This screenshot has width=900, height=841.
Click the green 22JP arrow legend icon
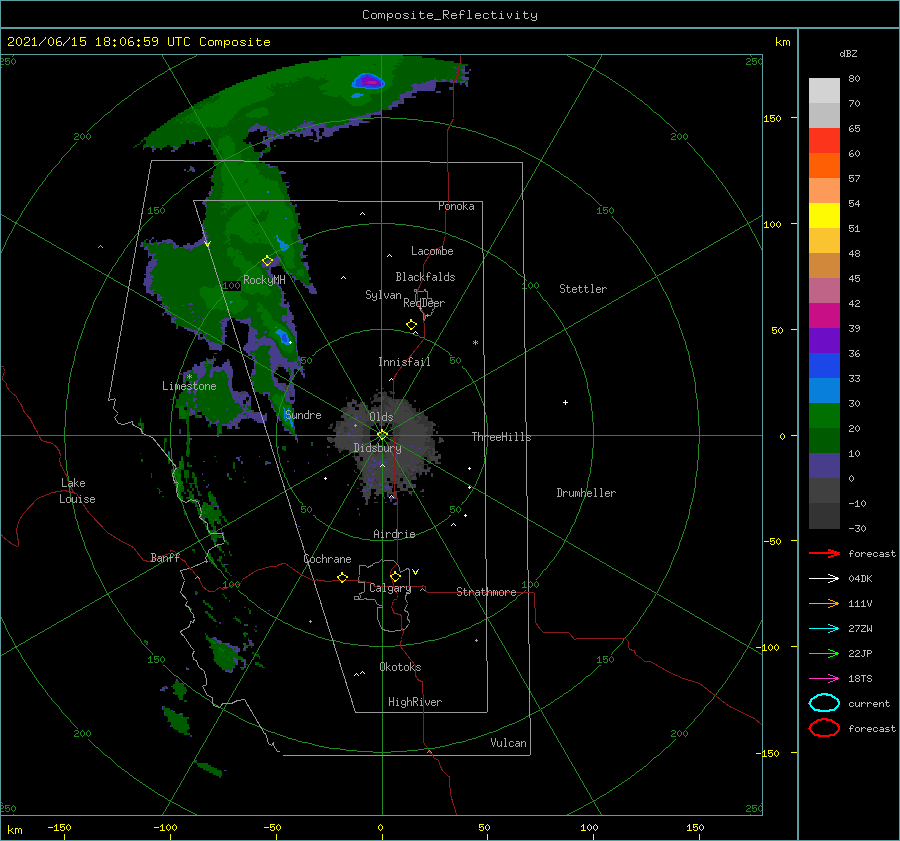coord(824,653)
